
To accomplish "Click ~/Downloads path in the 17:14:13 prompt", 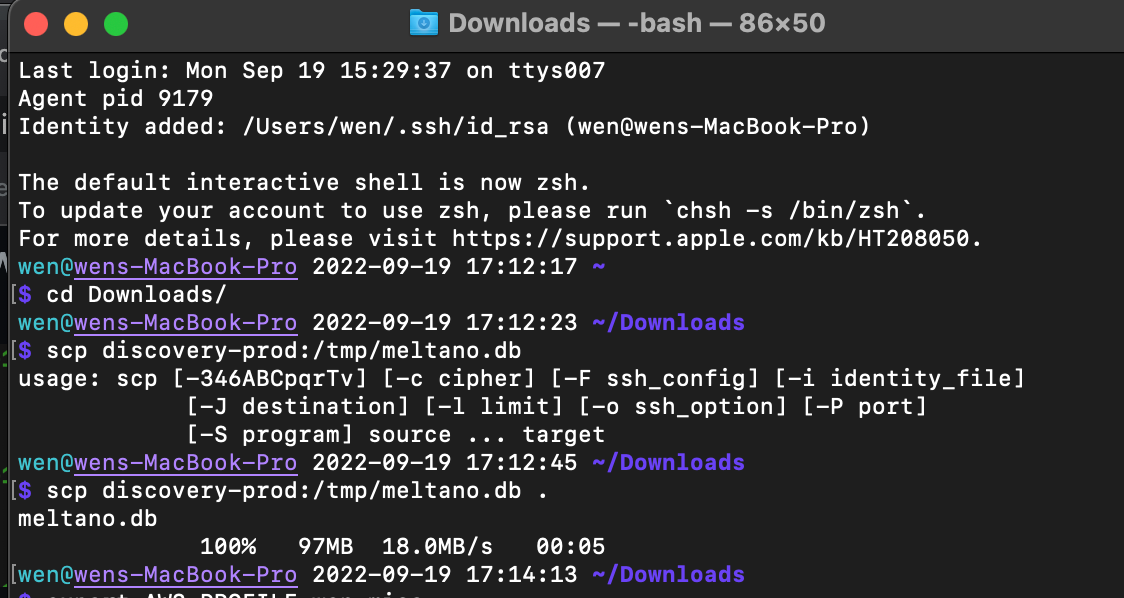I will [x=669, y=575].
